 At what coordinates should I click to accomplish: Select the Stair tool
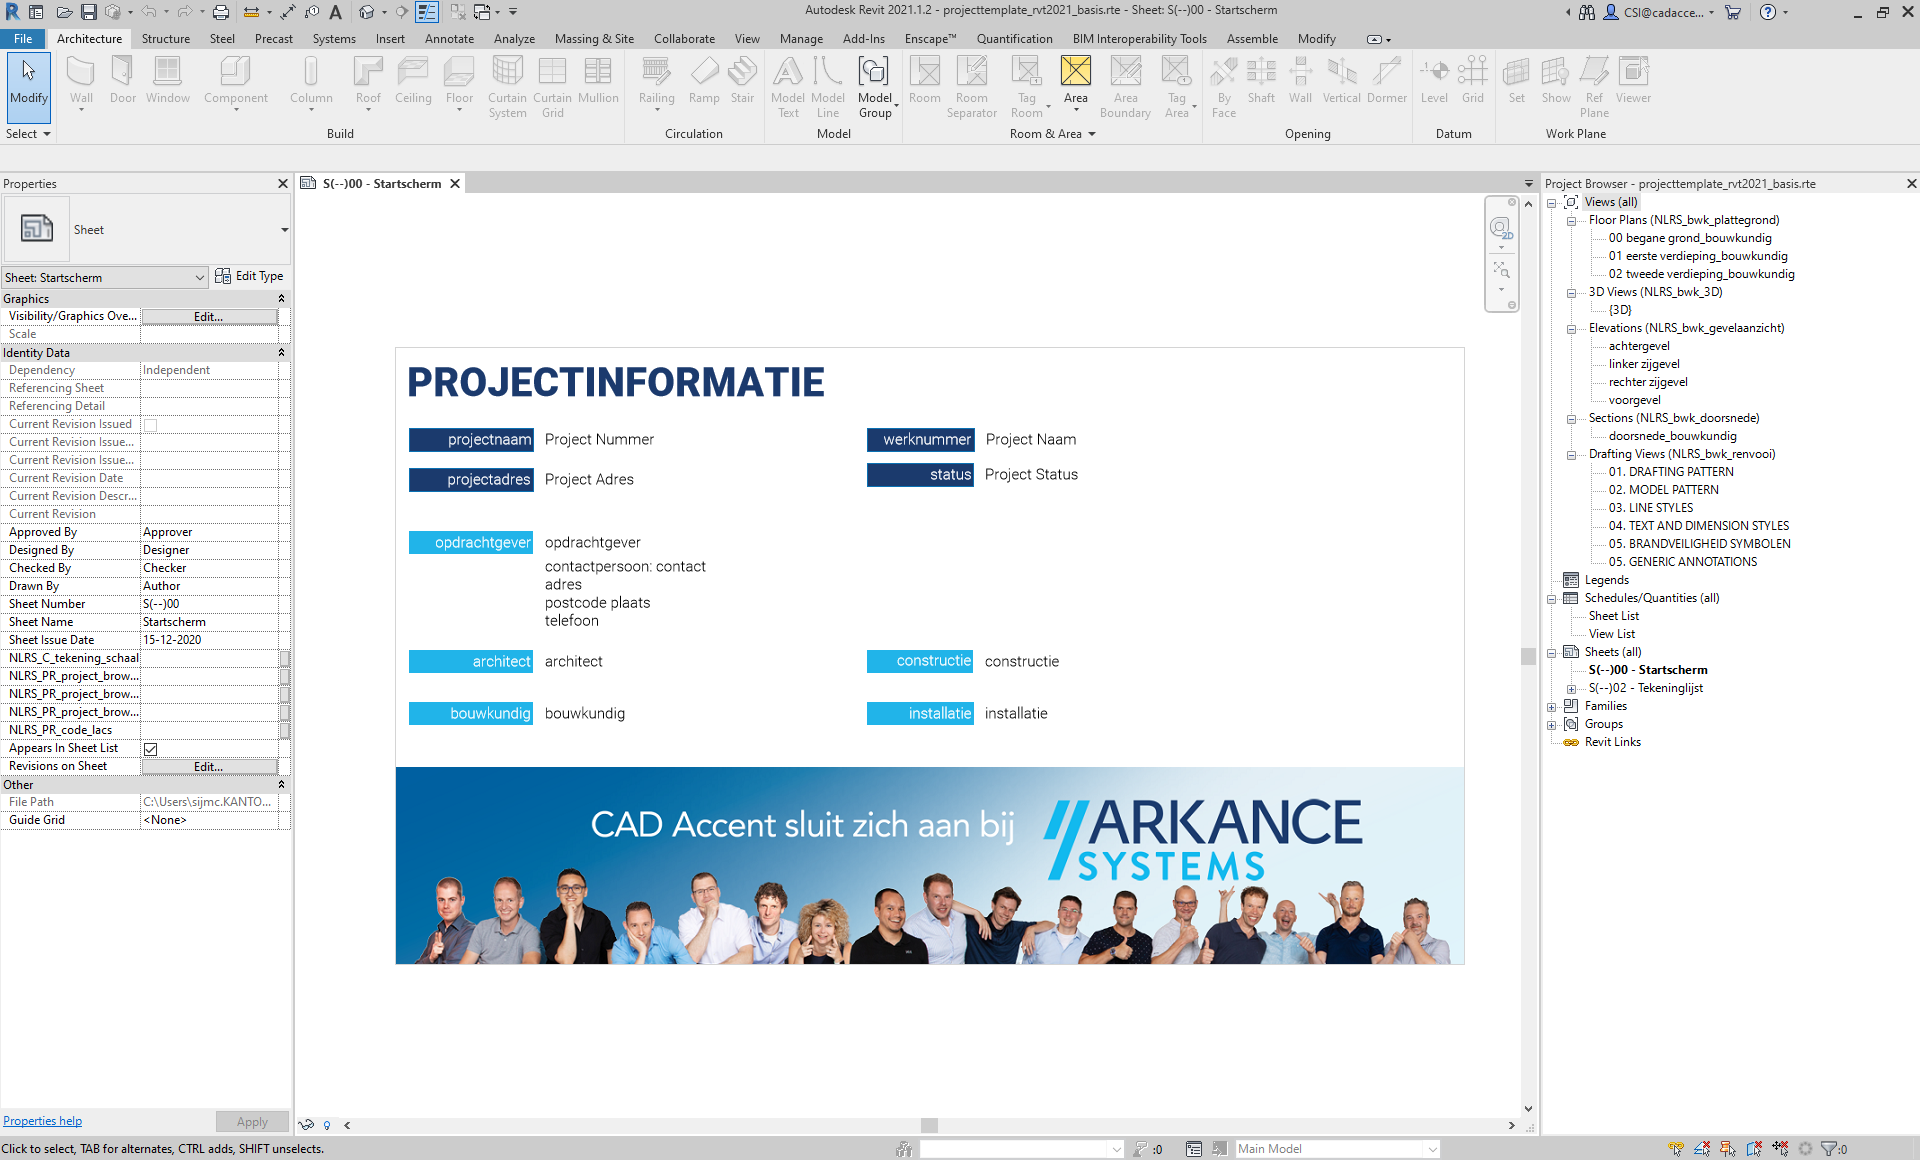742,82
